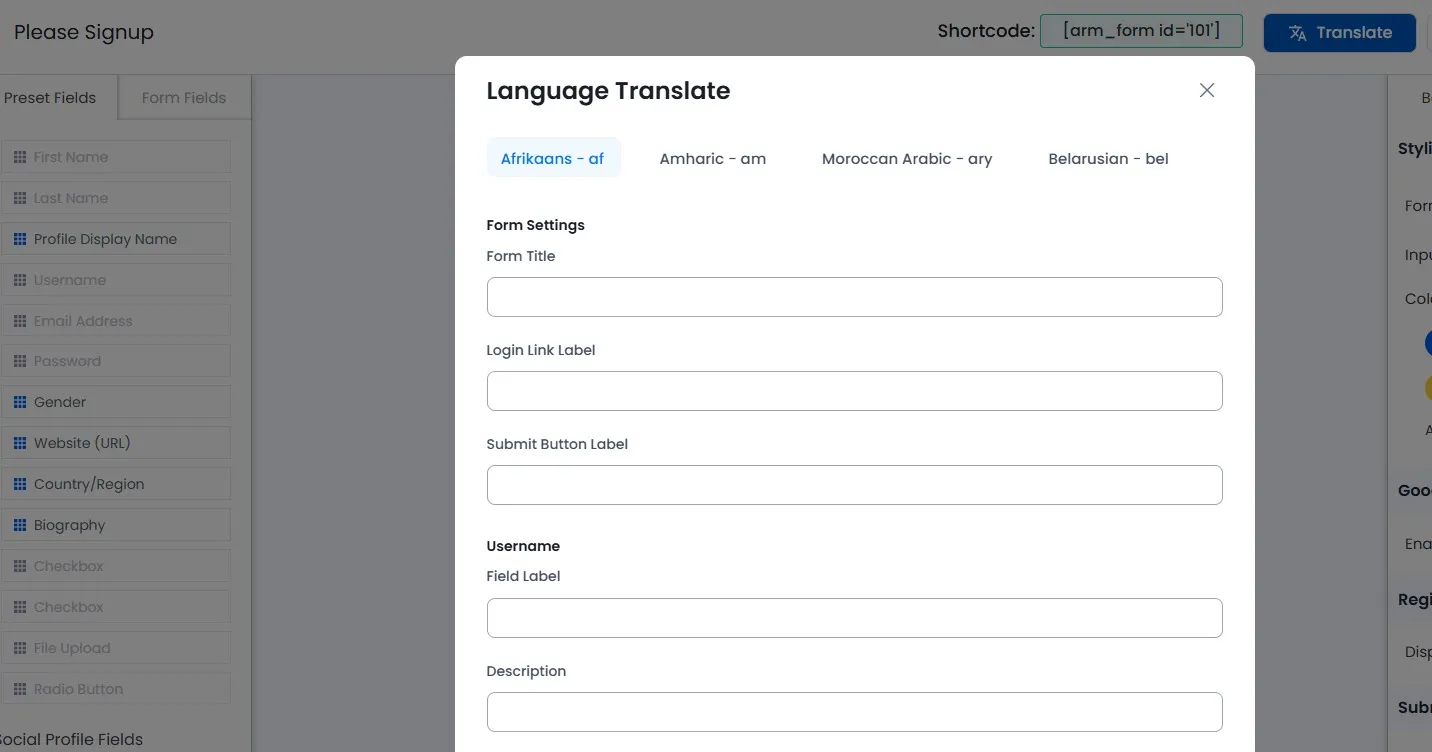Image resolution: width=1432 pixels, height=752 pixels.
Task: Click the grid icon beside Country/Region field
Action: (x=20, y=483)
